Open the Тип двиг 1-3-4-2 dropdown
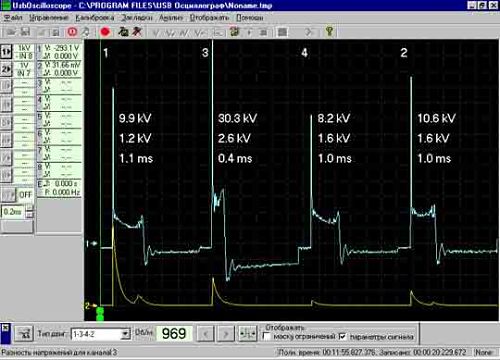Image resolution: width=500 pixels, height=360 pixels. coord(126,334)
